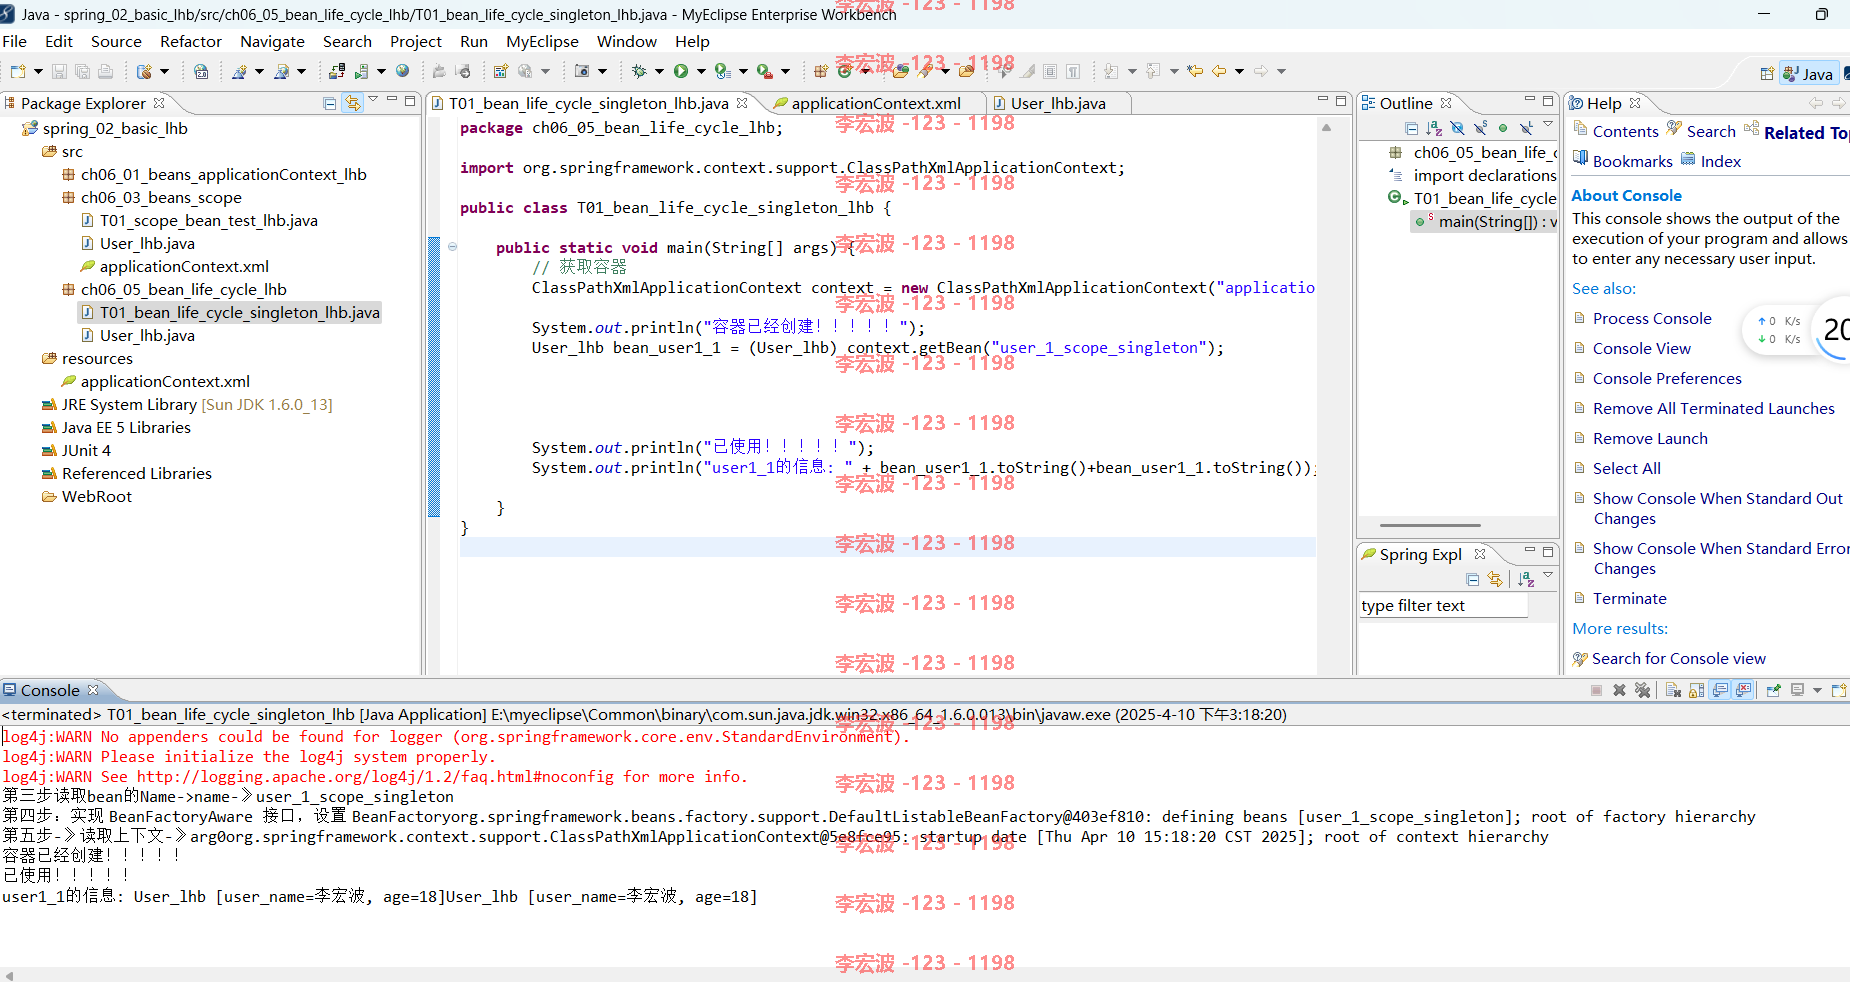
Task: Click the capture screenshot camera icon
Action: point(582,71)
